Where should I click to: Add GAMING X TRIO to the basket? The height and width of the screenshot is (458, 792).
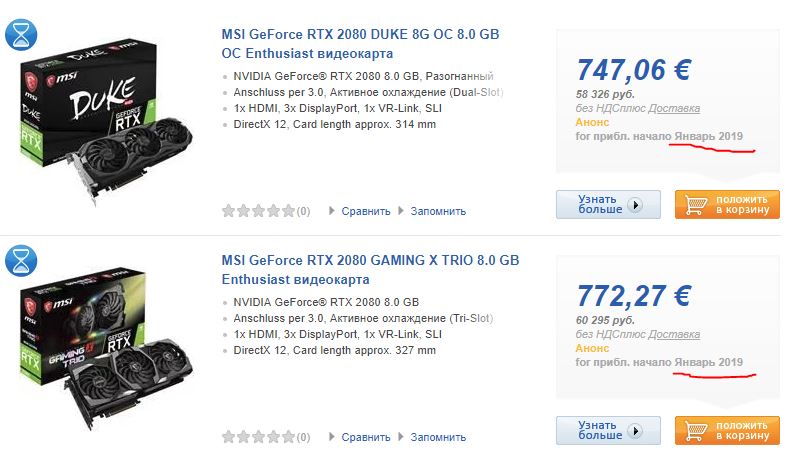click(x=727, y=430)
